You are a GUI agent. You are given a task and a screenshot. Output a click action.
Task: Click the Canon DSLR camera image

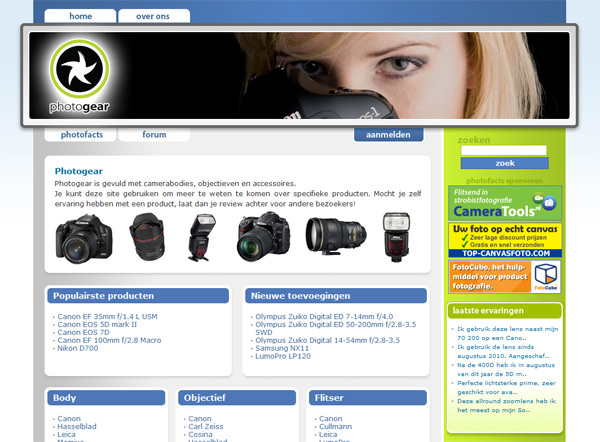pos(84,238)
